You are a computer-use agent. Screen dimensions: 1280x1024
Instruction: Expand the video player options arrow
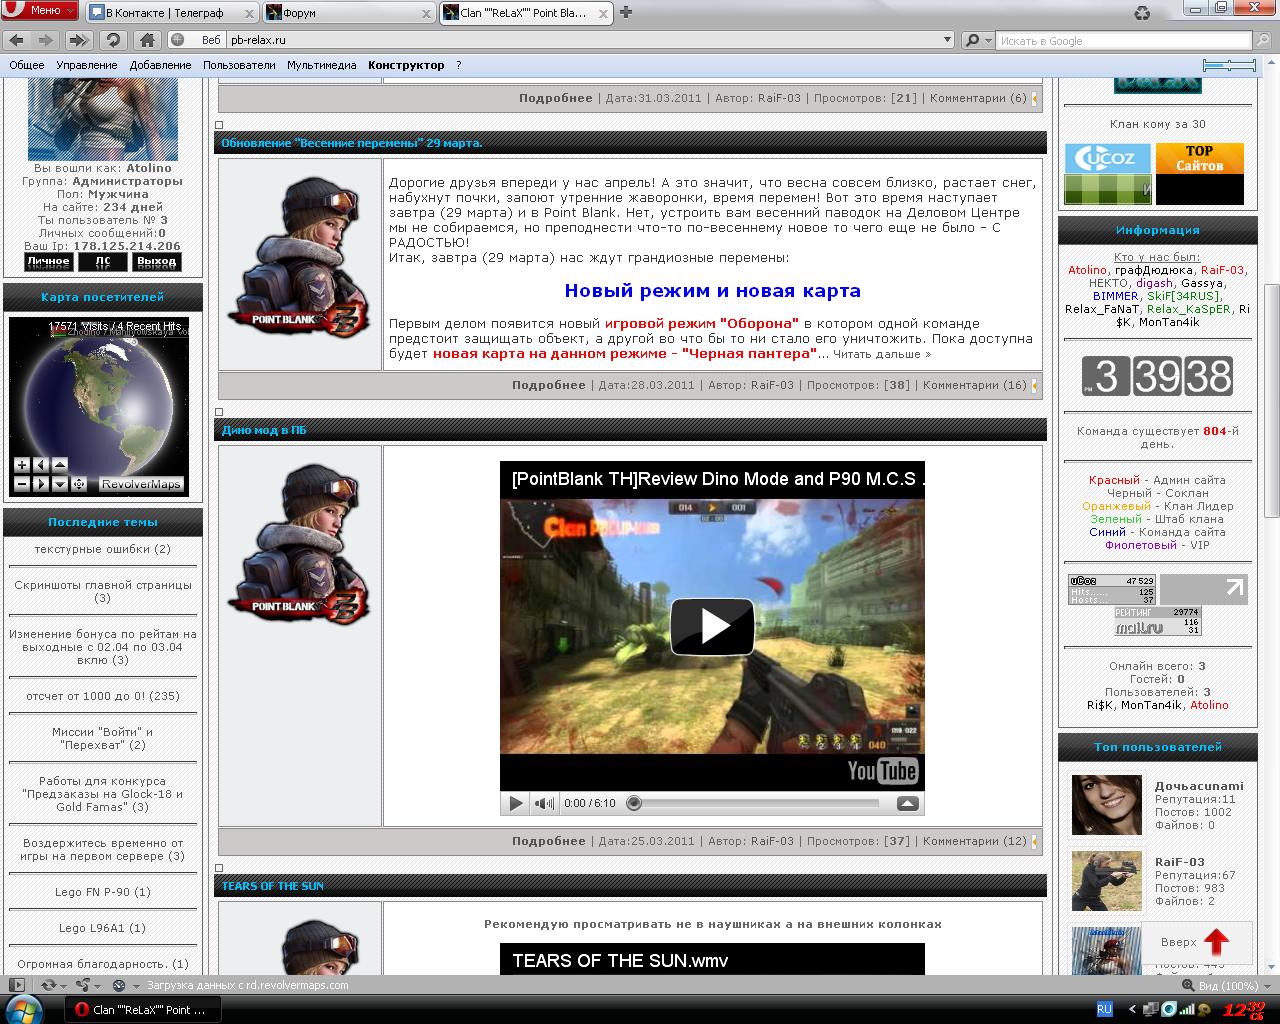tap(907, 803)
